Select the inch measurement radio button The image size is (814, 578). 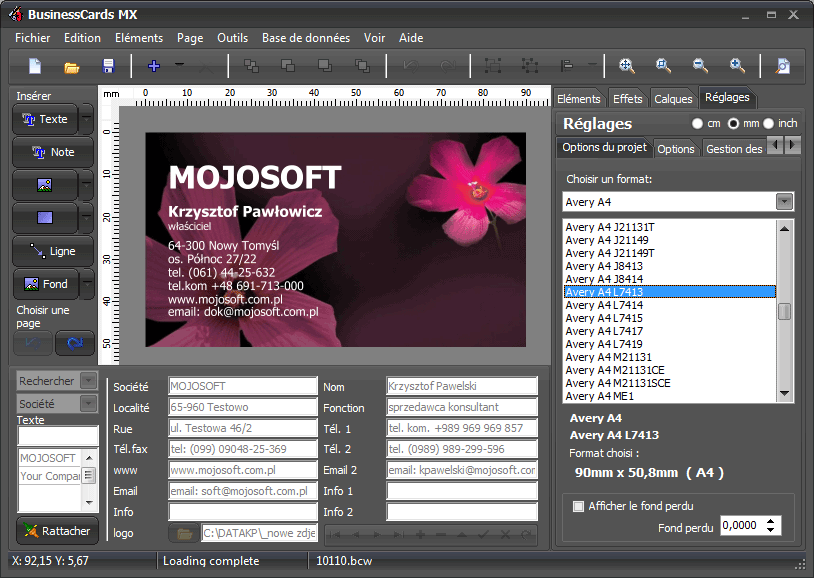(766, 123)
